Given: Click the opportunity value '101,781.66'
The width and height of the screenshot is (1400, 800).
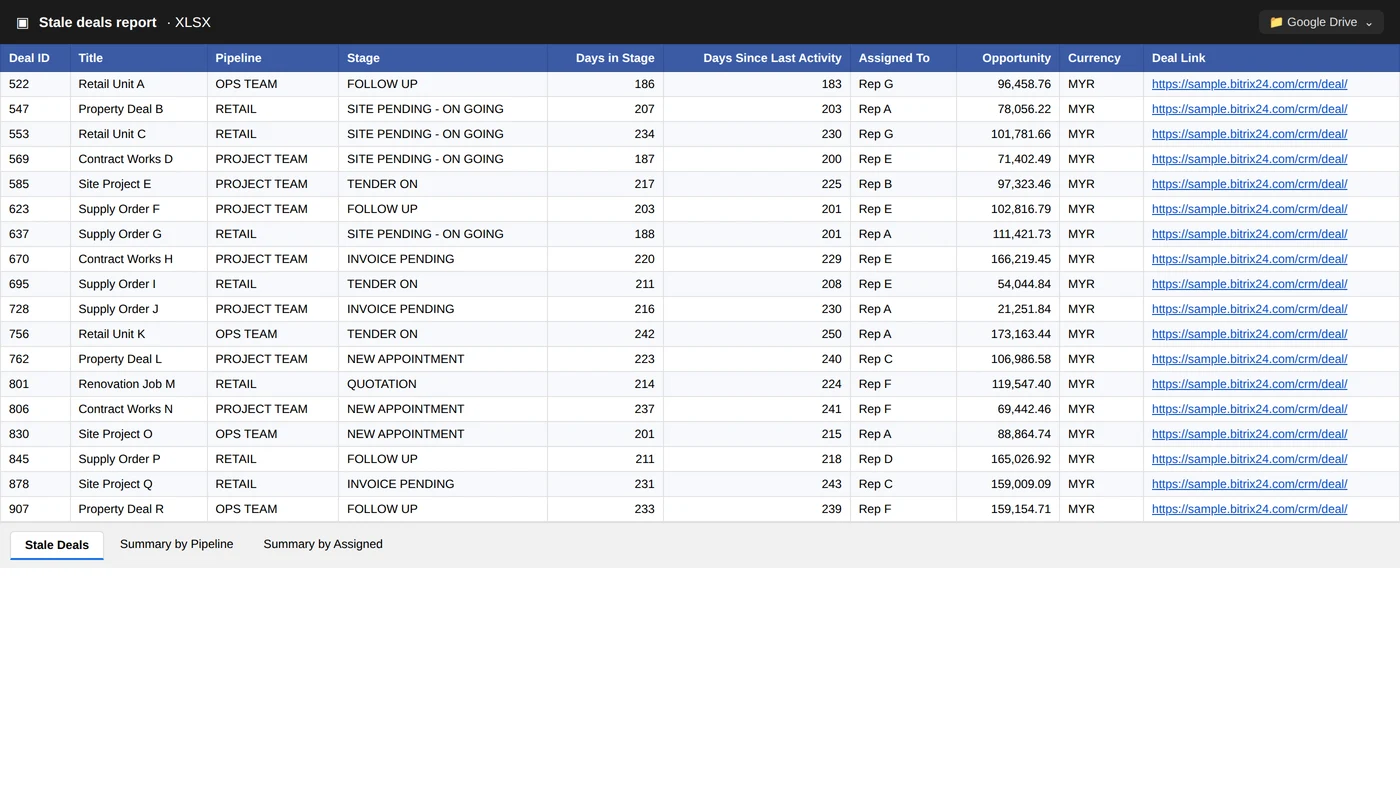Looking at the screenshot, I should (x=1008, y=134).
